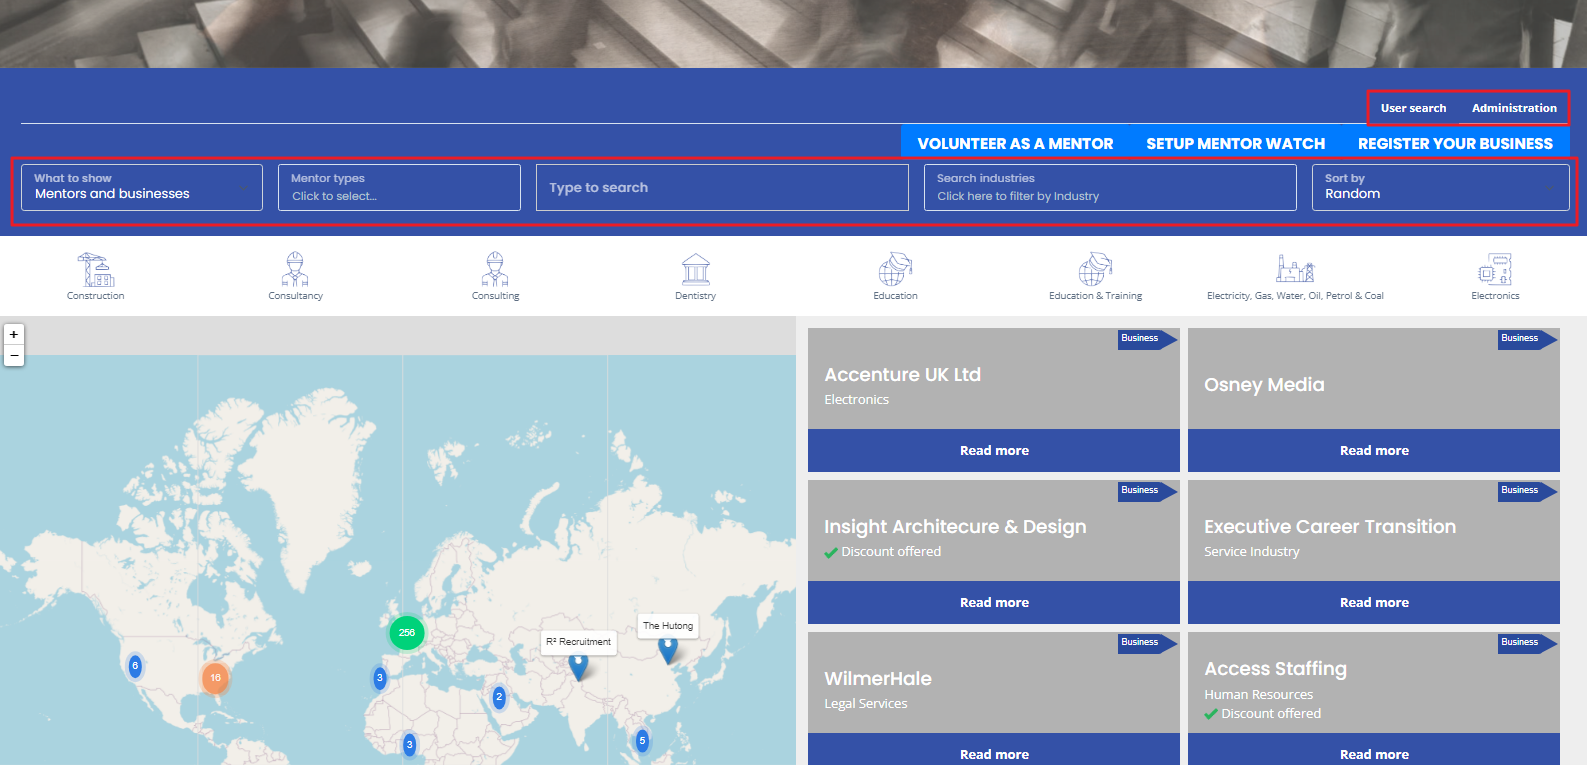
Task: Click the green 256 map cluster
Action: click(x=407, y=632)
